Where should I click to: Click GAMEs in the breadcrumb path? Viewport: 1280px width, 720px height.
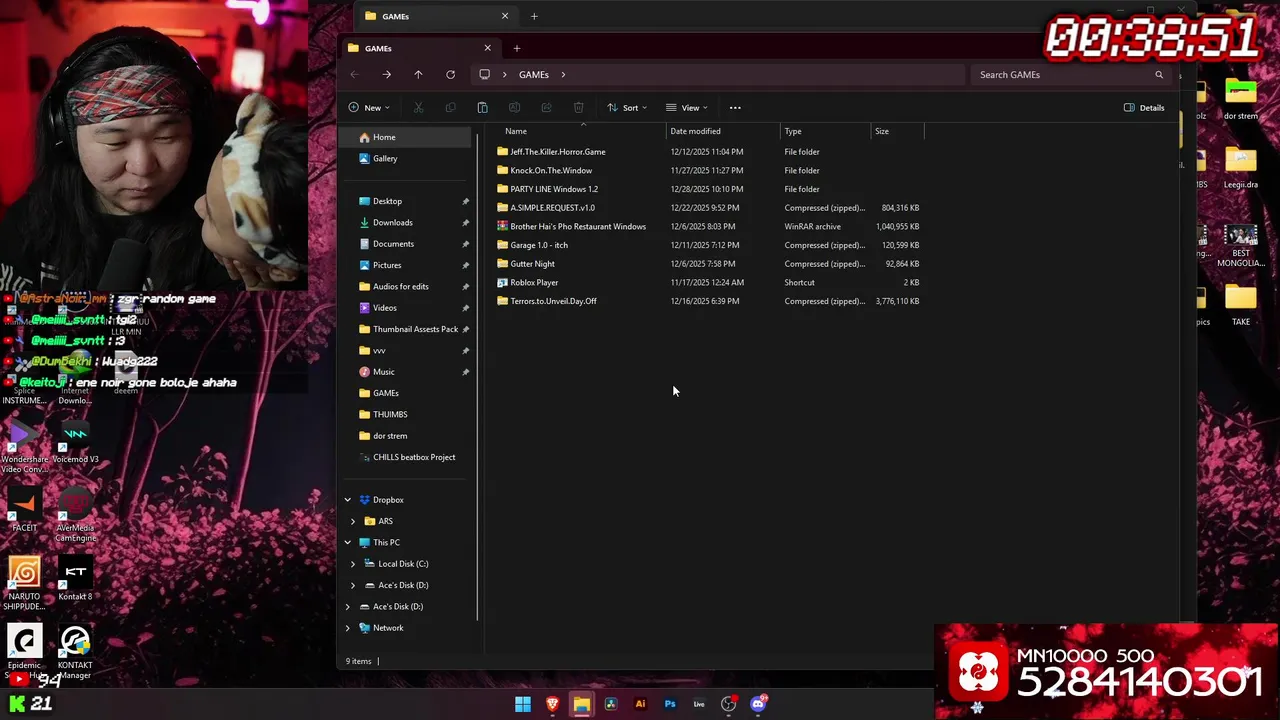pyautogui.click(x=534, y=75)
